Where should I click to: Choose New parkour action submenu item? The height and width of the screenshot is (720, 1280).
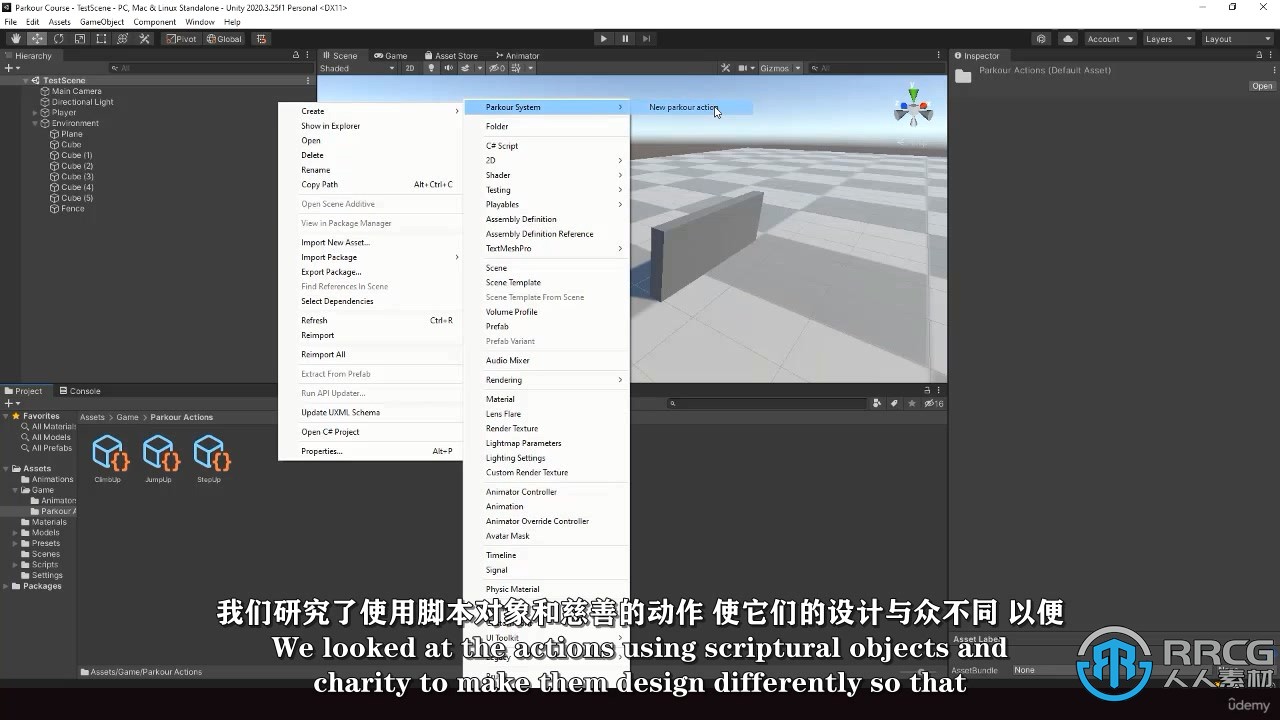[x=692, y=107]
